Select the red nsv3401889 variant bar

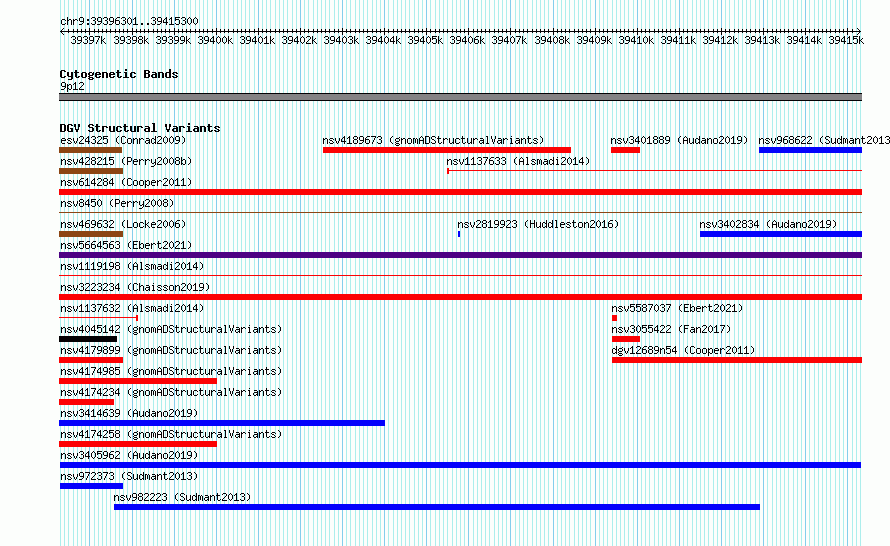625,150
